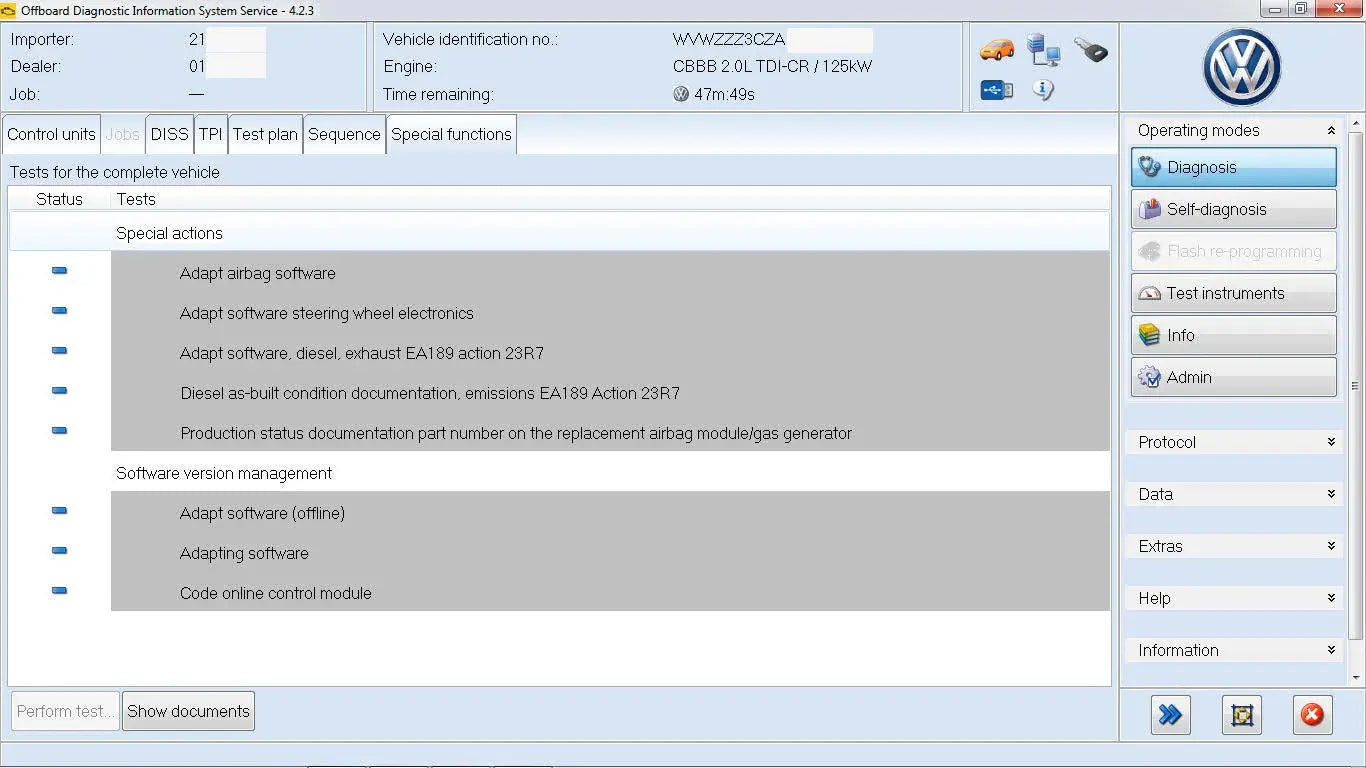Open the Extras dropdown
1366x768 pixels.
pyautogui.click(x=1233, y=545)
